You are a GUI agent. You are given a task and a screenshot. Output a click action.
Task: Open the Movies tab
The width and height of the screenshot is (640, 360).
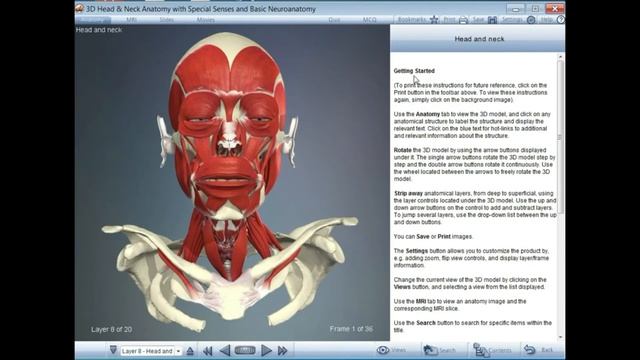pyautogui.click(x=205, y=20)
